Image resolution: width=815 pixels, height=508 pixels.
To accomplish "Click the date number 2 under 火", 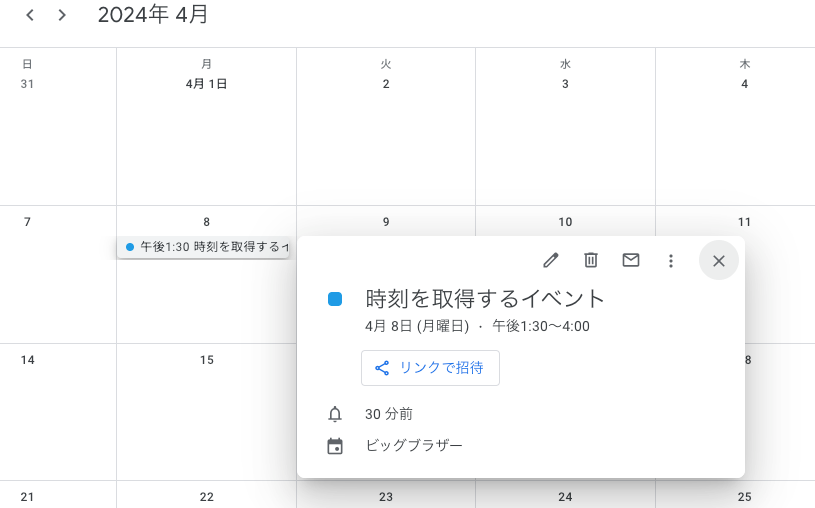I will click(386, 84).
